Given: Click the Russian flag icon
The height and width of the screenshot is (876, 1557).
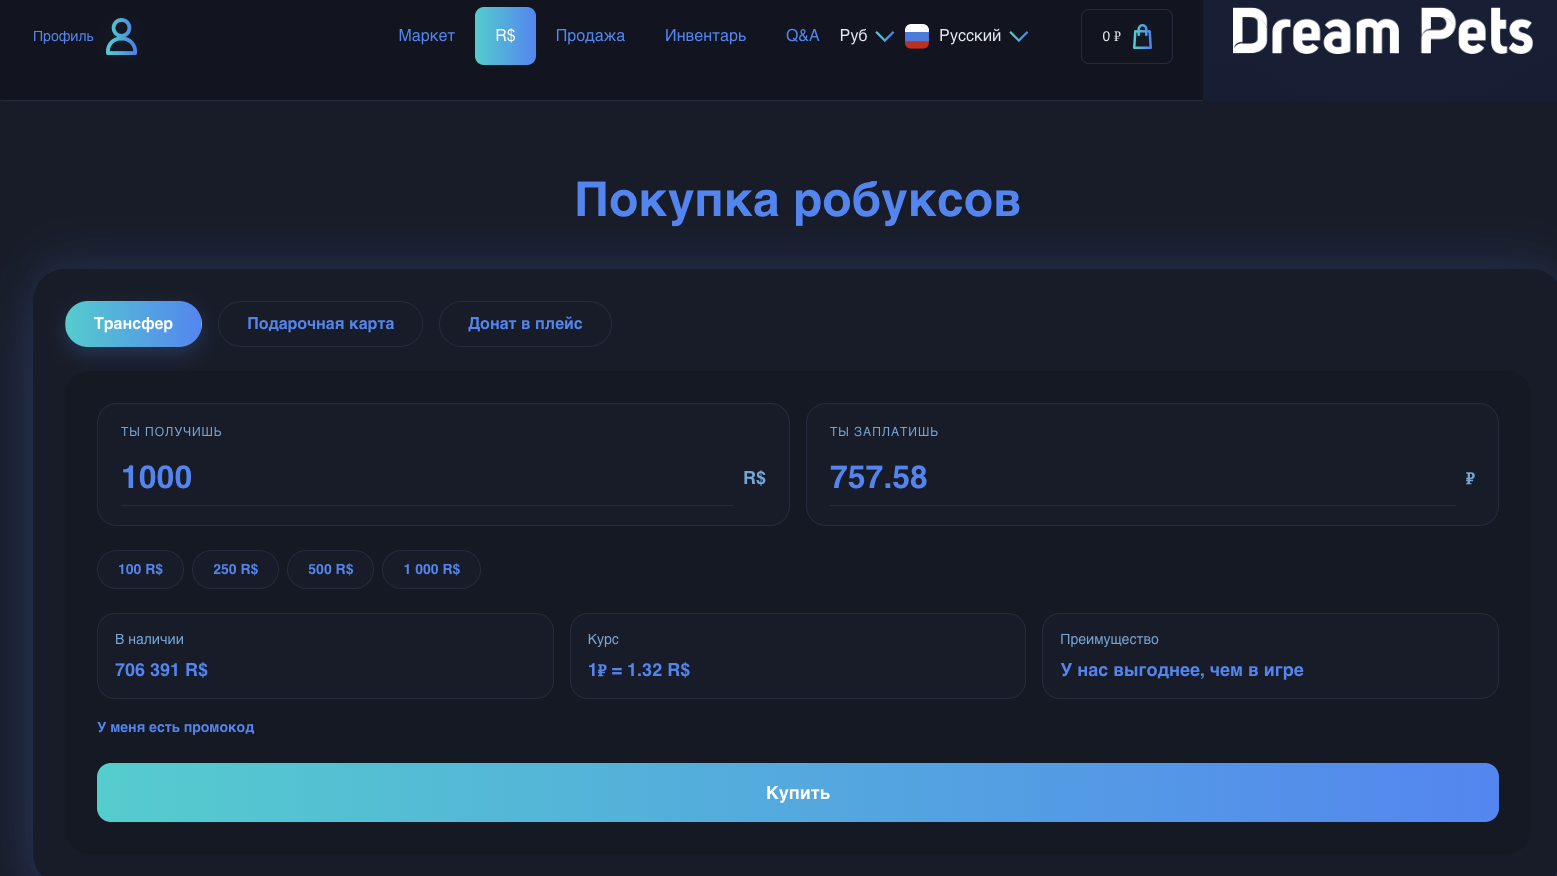Looking at the screenshot, I should click(917, 36).
